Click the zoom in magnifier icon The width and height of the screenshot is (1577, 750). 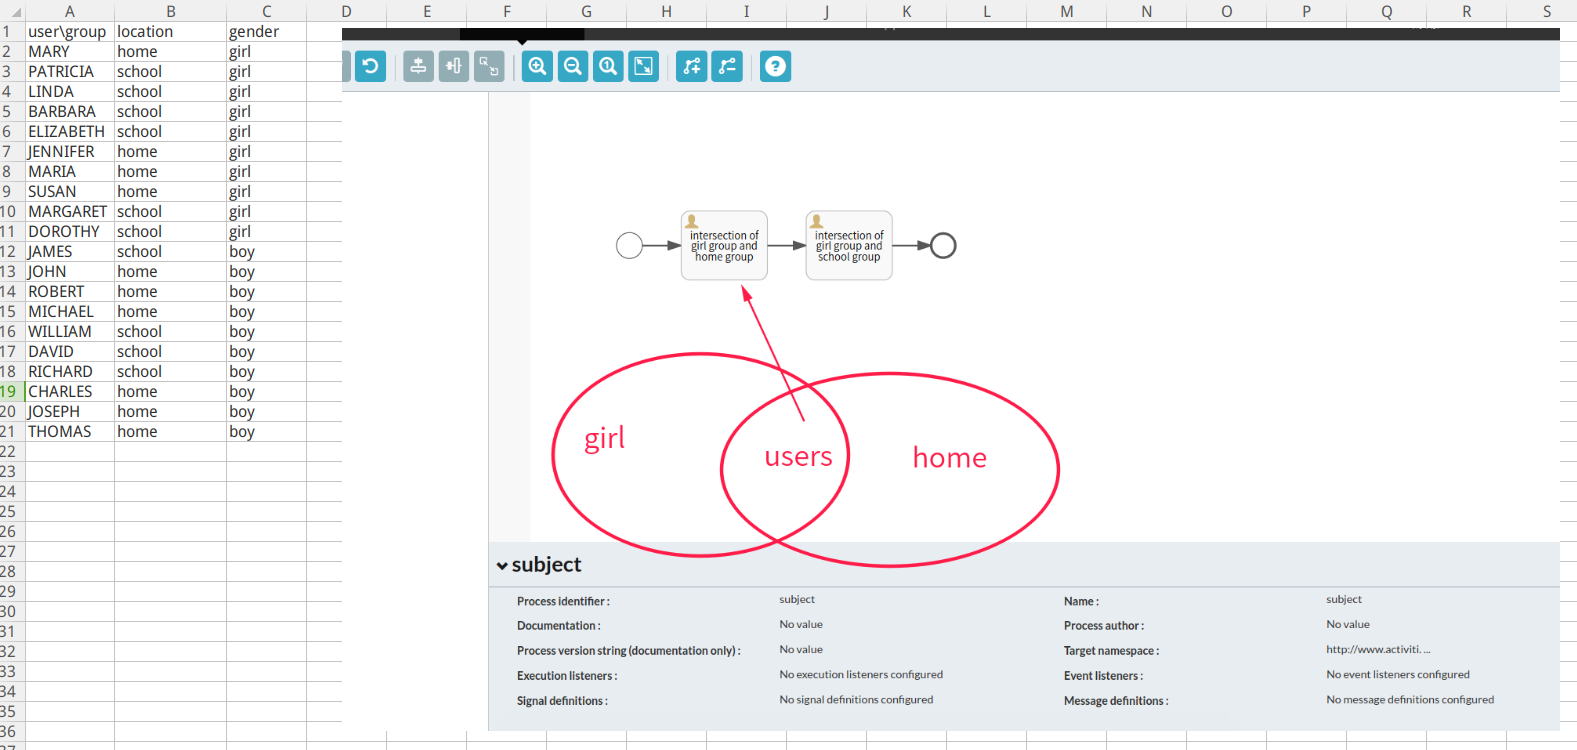click(x=537, y=67)
